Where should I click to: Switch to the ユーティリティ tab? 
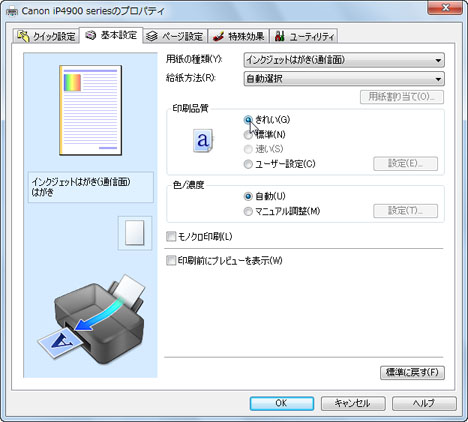pos(305,36)
